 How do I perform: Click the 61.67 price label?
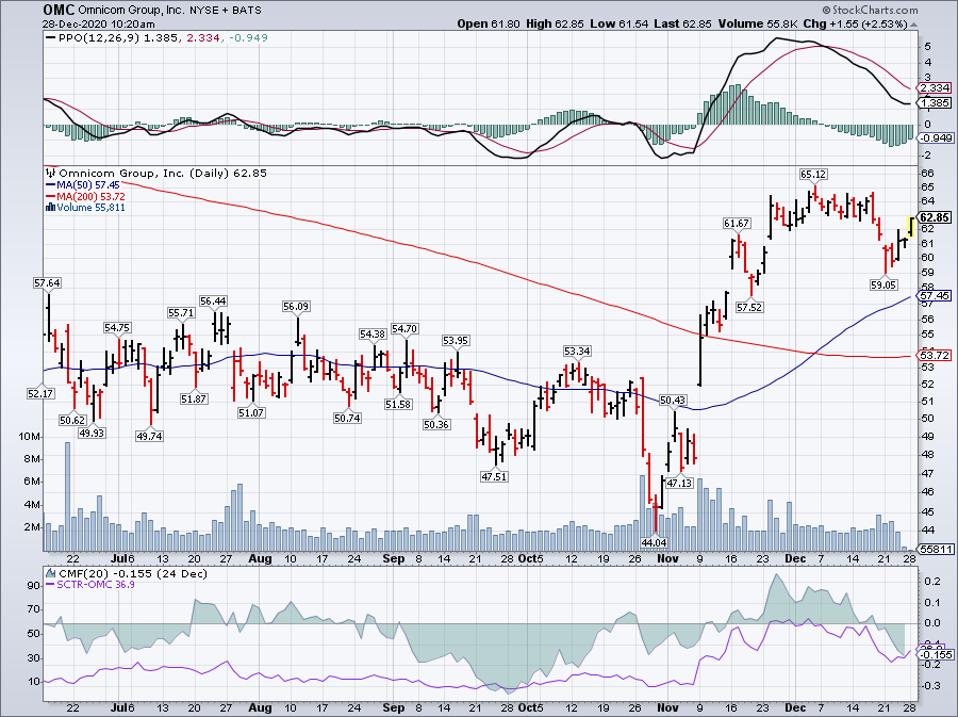[x=736, y=224]
